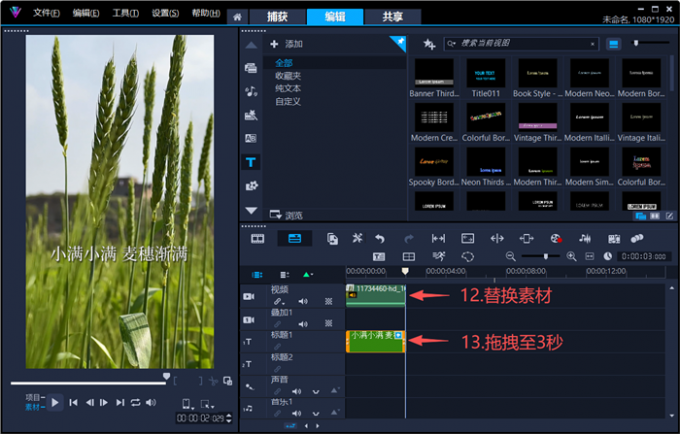Move library panel list down with down arrow
680x434 pixels.
pos(251,211)
